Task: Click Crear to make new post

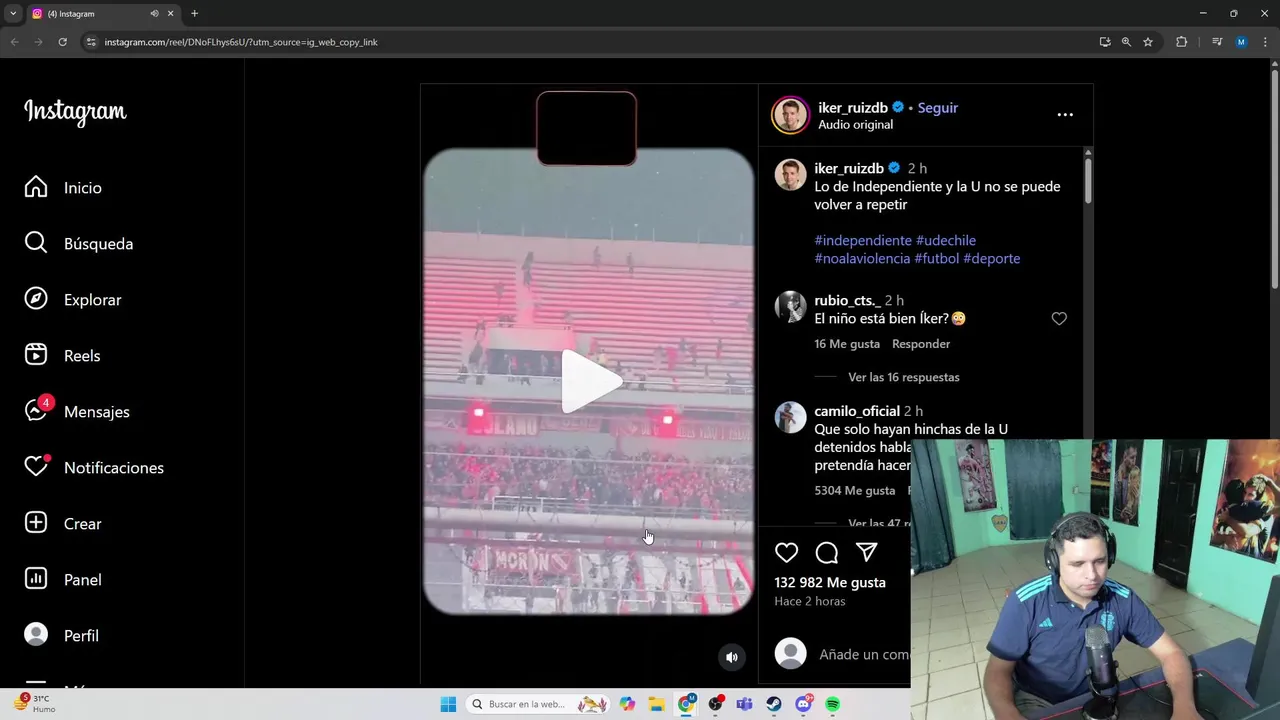Action: (63, 524)
